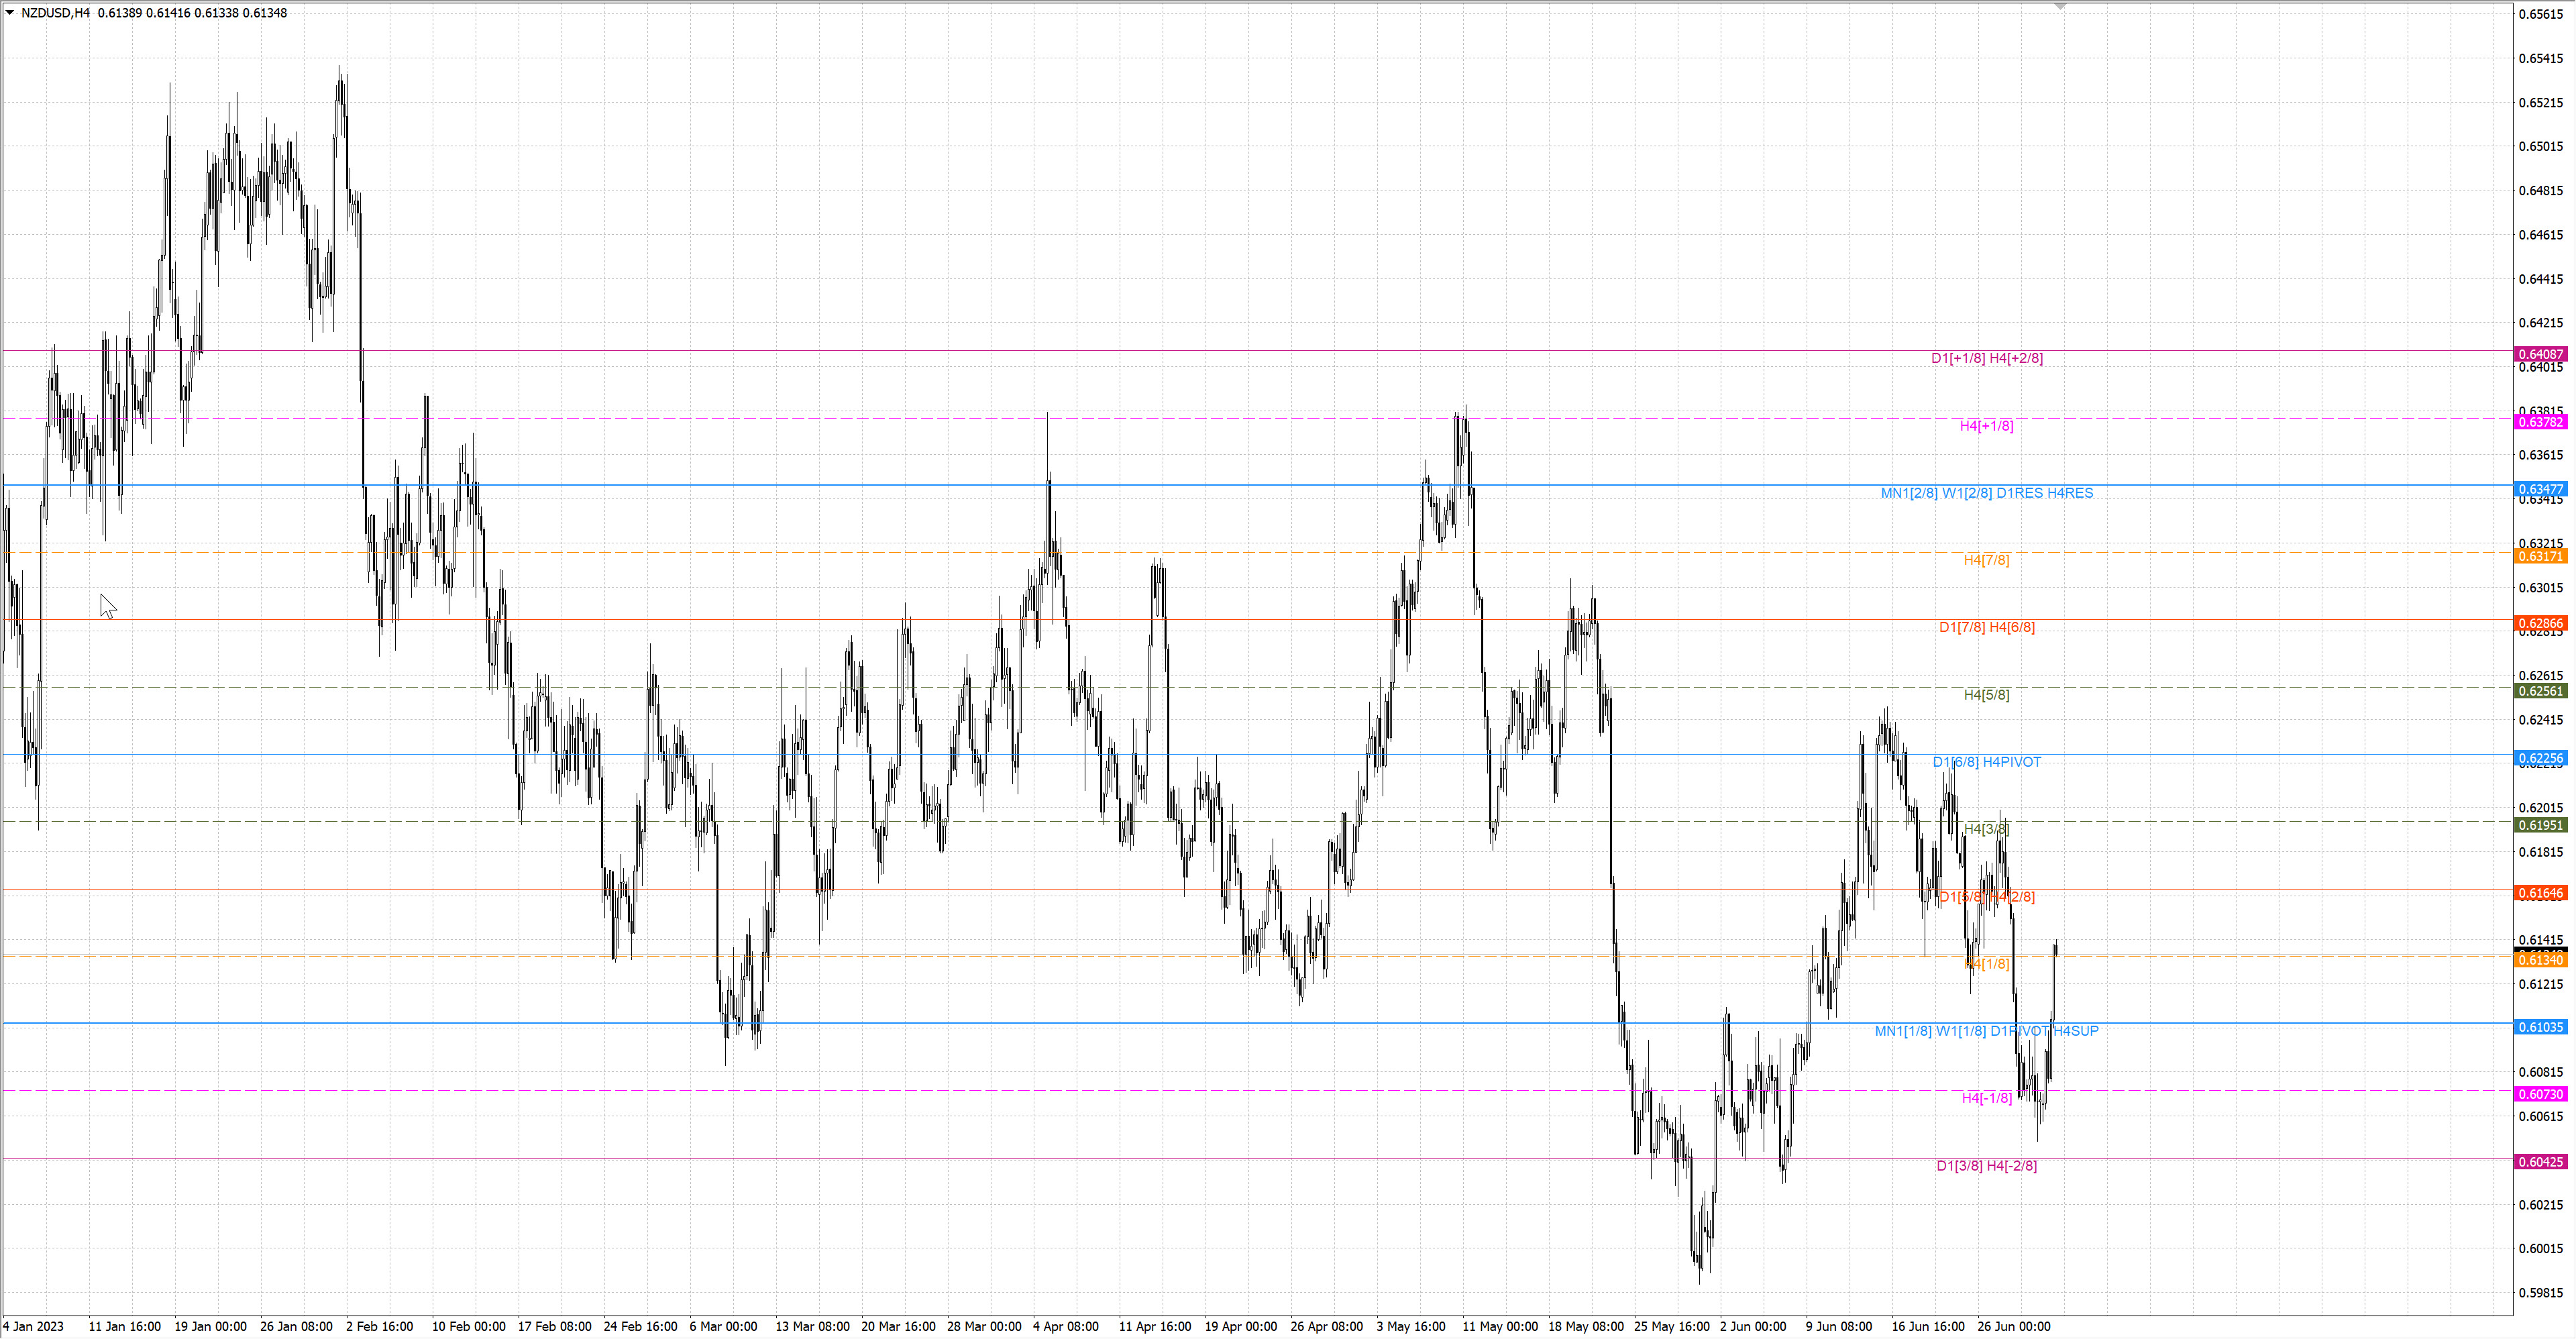2576x1339 pixels.
Task: Click the 0.62866 red price tag
Action: coord(2541,623)
